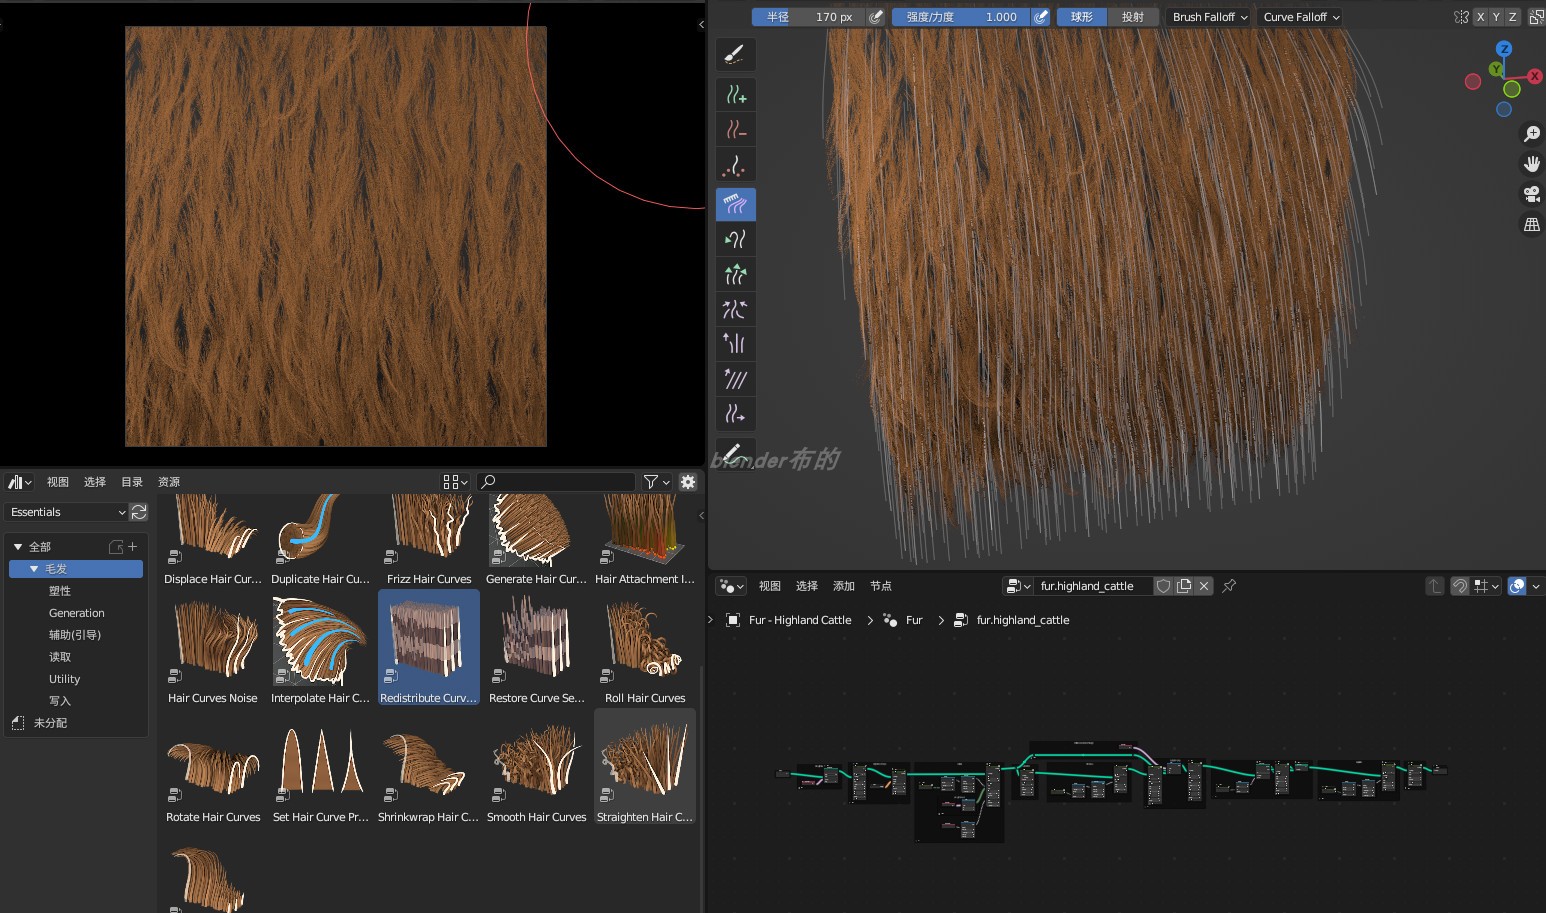Click the viewport zoom magnifier icon
The image size is (1546, 913).
[1531, 133]
